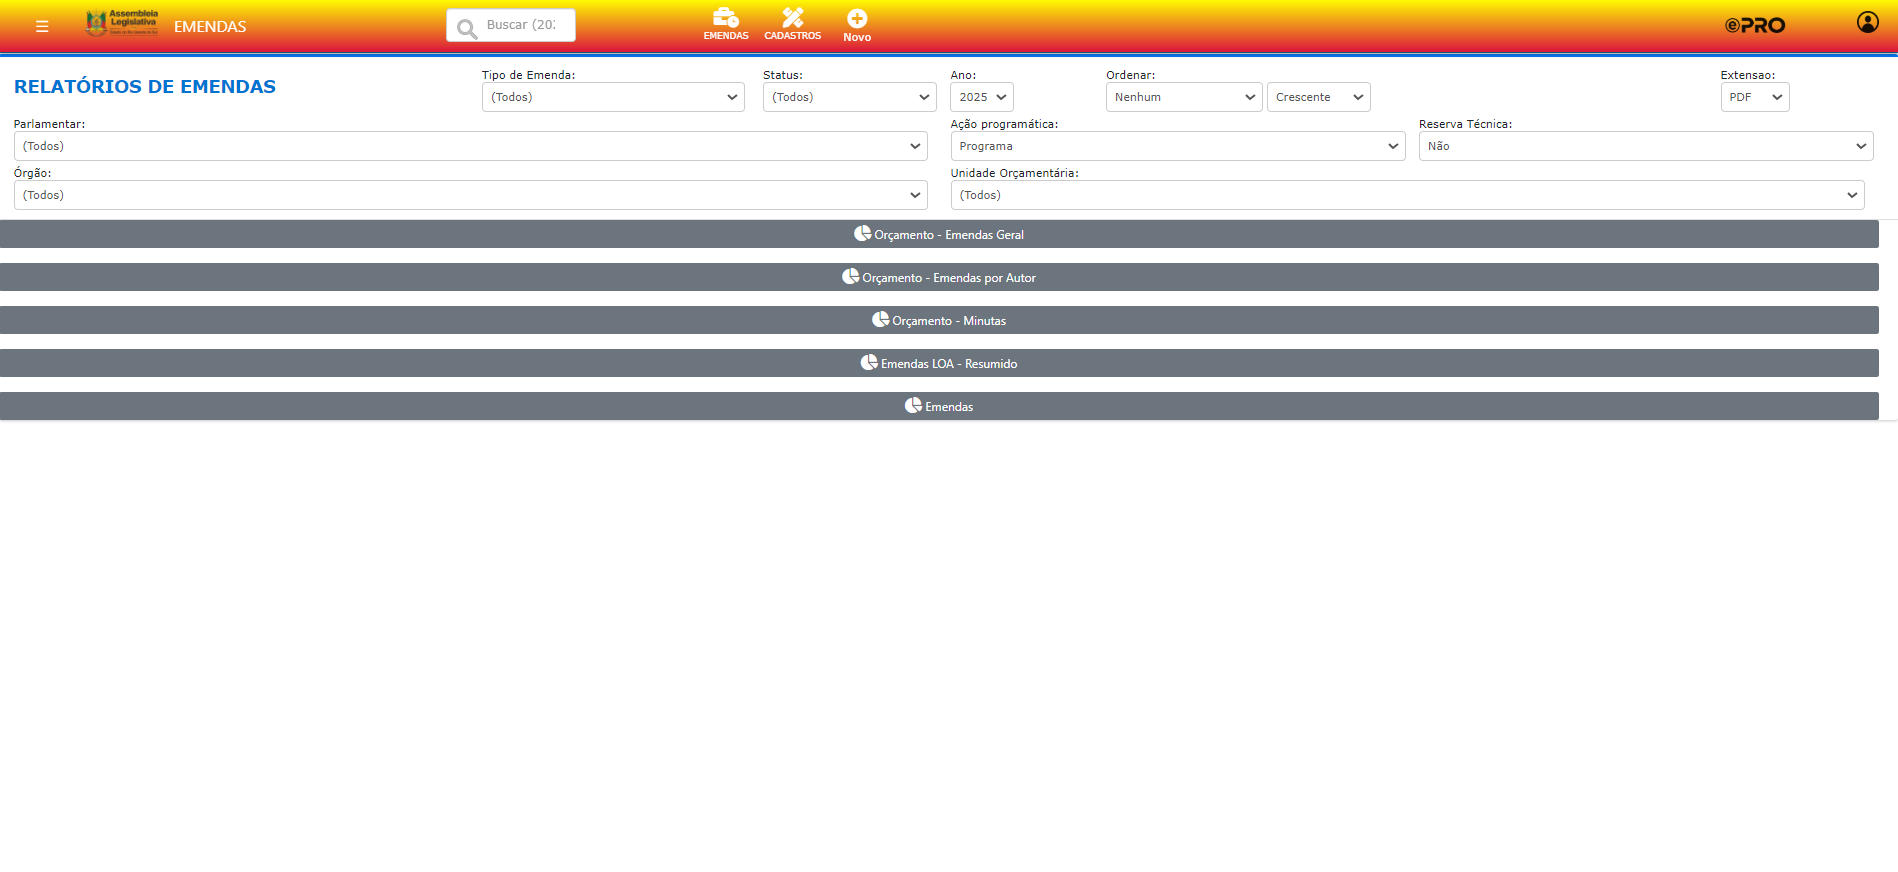
Task: Open the hamburger menu icon
Action: [x=42, y=26]
